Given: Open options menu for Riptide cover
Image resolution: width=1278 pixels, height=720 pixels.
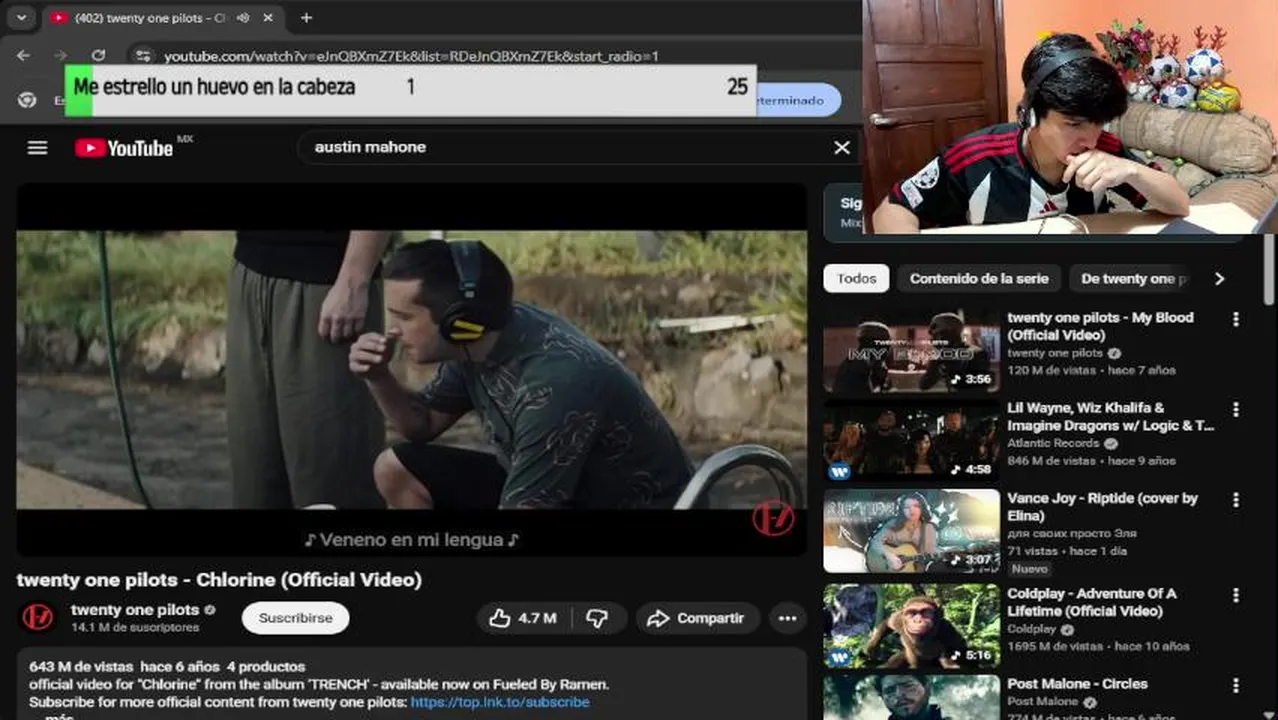Looking at the screenshot, I should [x=1236, y=499].
